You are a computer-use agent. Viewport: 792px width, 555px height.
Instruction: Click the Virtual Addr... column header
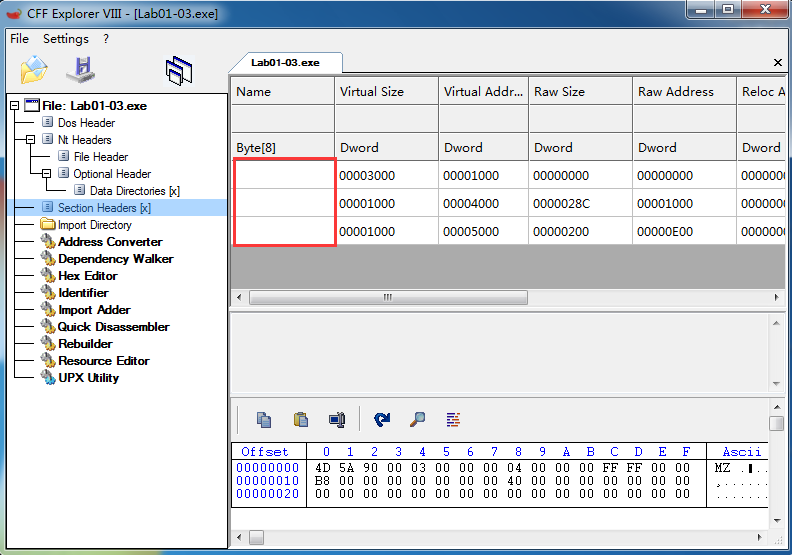[x=483, y=91]
